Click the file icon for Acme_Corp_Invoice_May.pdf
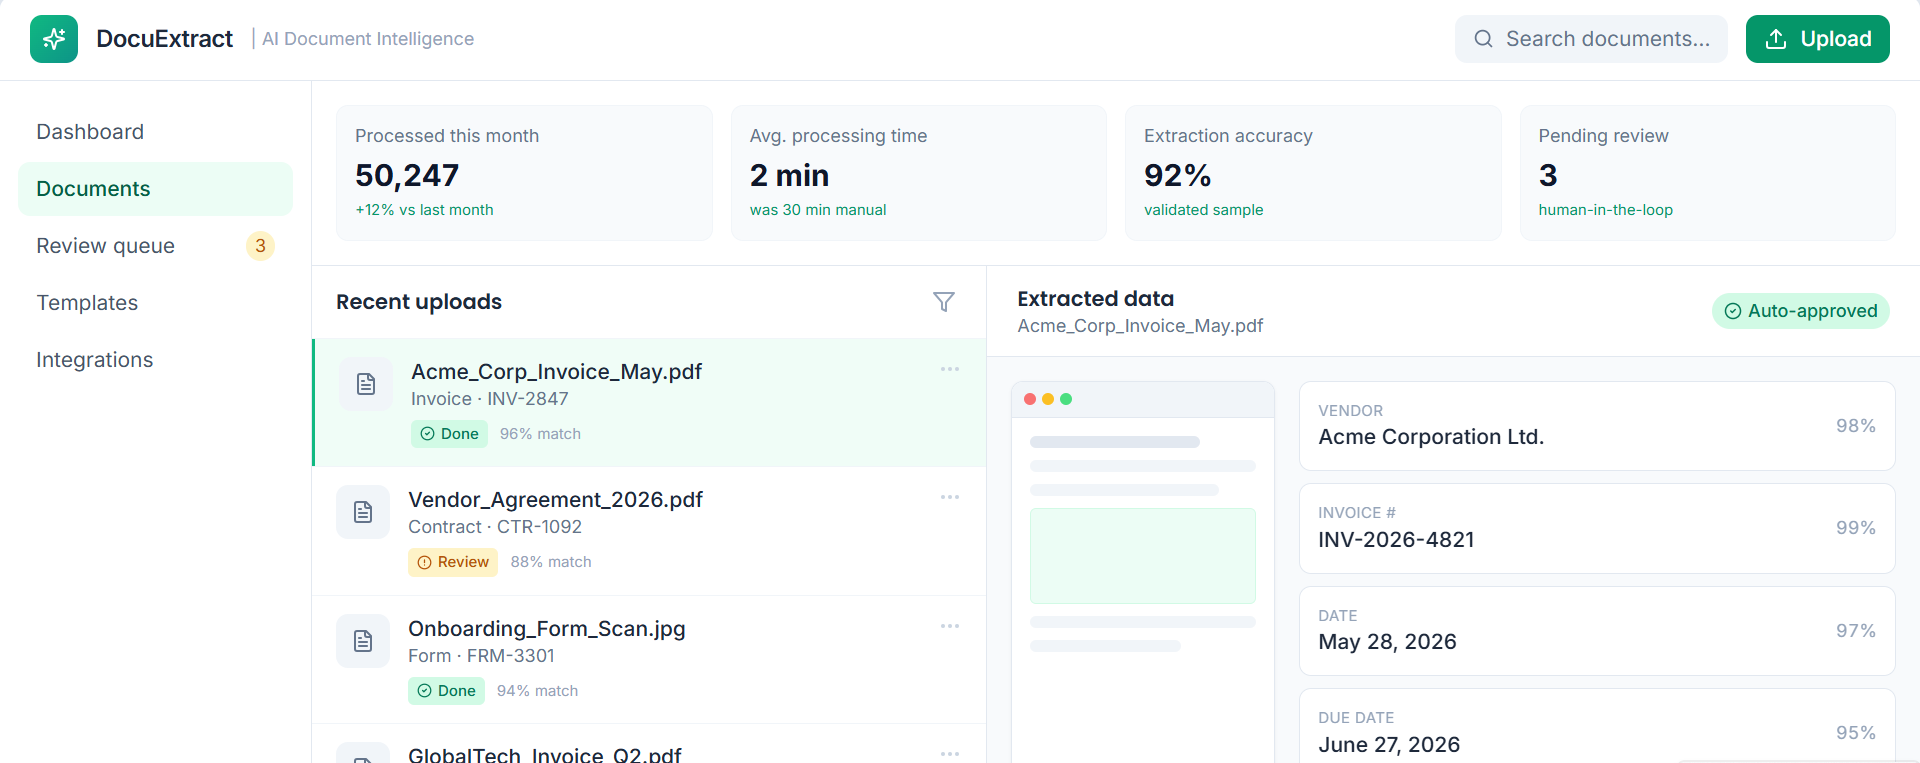Image resolution: width=1920 pixels, height=763 pixels. [366, 384]
